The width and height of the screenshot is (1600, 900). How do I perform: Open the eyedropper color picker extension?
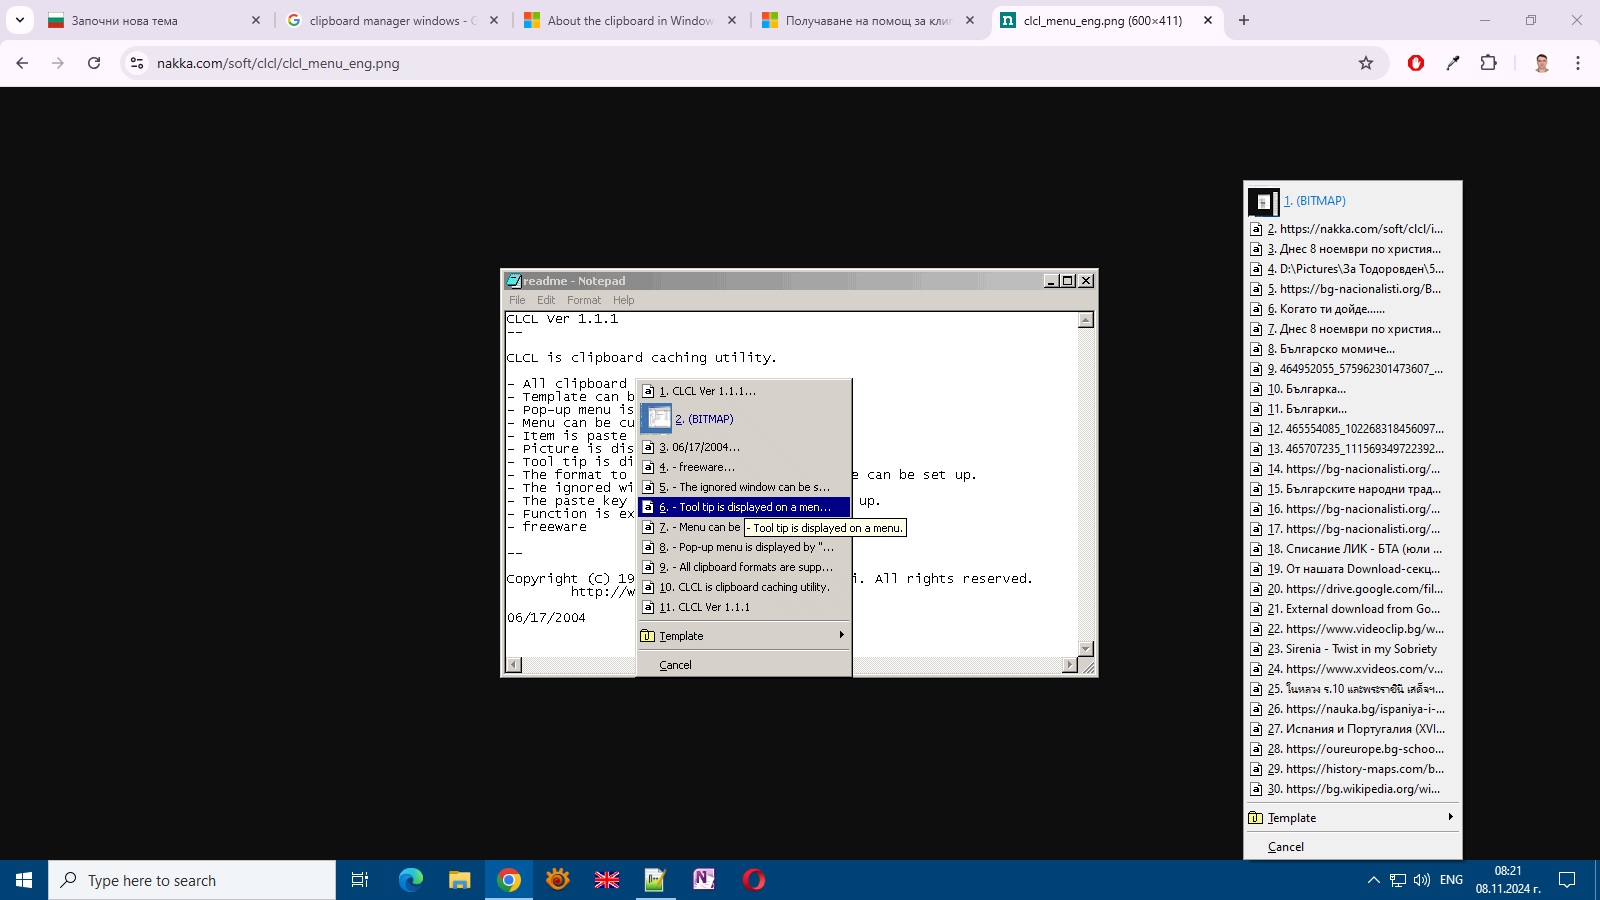click(1453, 63)
